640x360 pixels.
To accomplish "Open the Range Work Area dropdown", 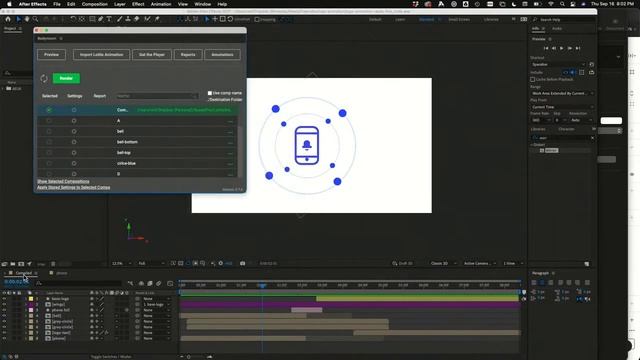I will [562, 93].
